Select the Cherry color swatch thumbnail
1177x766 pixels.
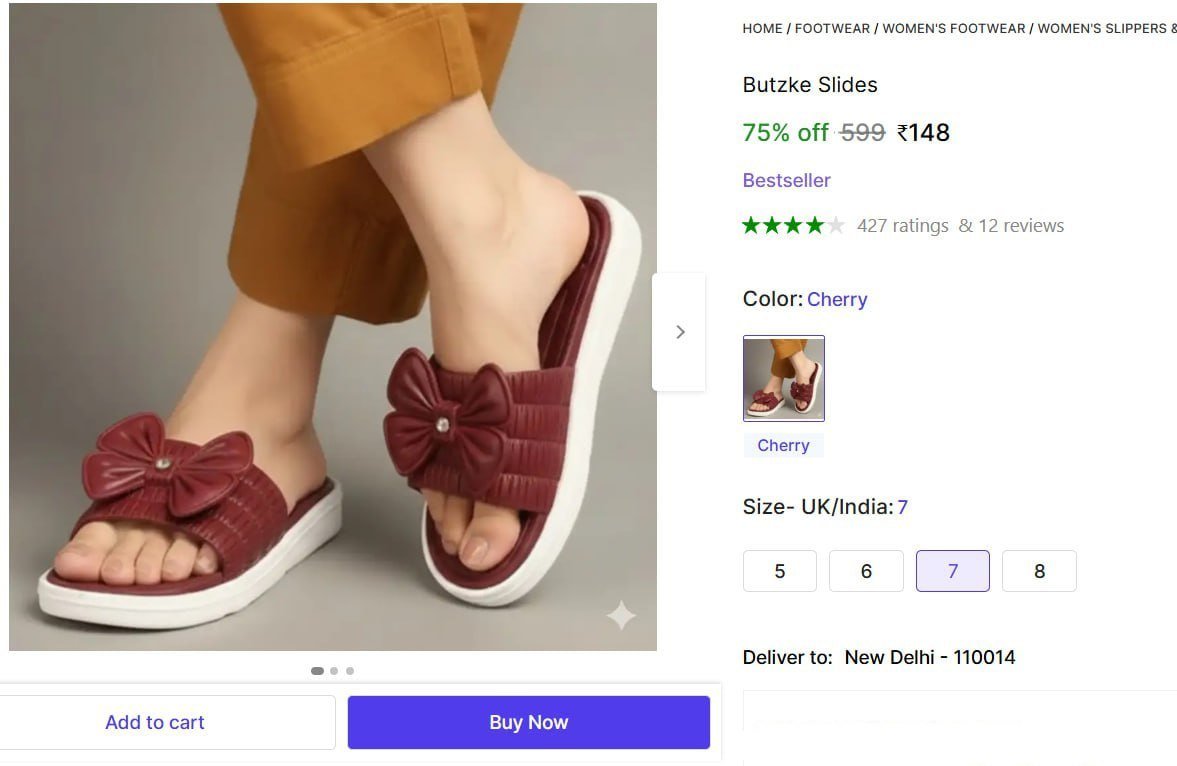[x=784, y=378]
